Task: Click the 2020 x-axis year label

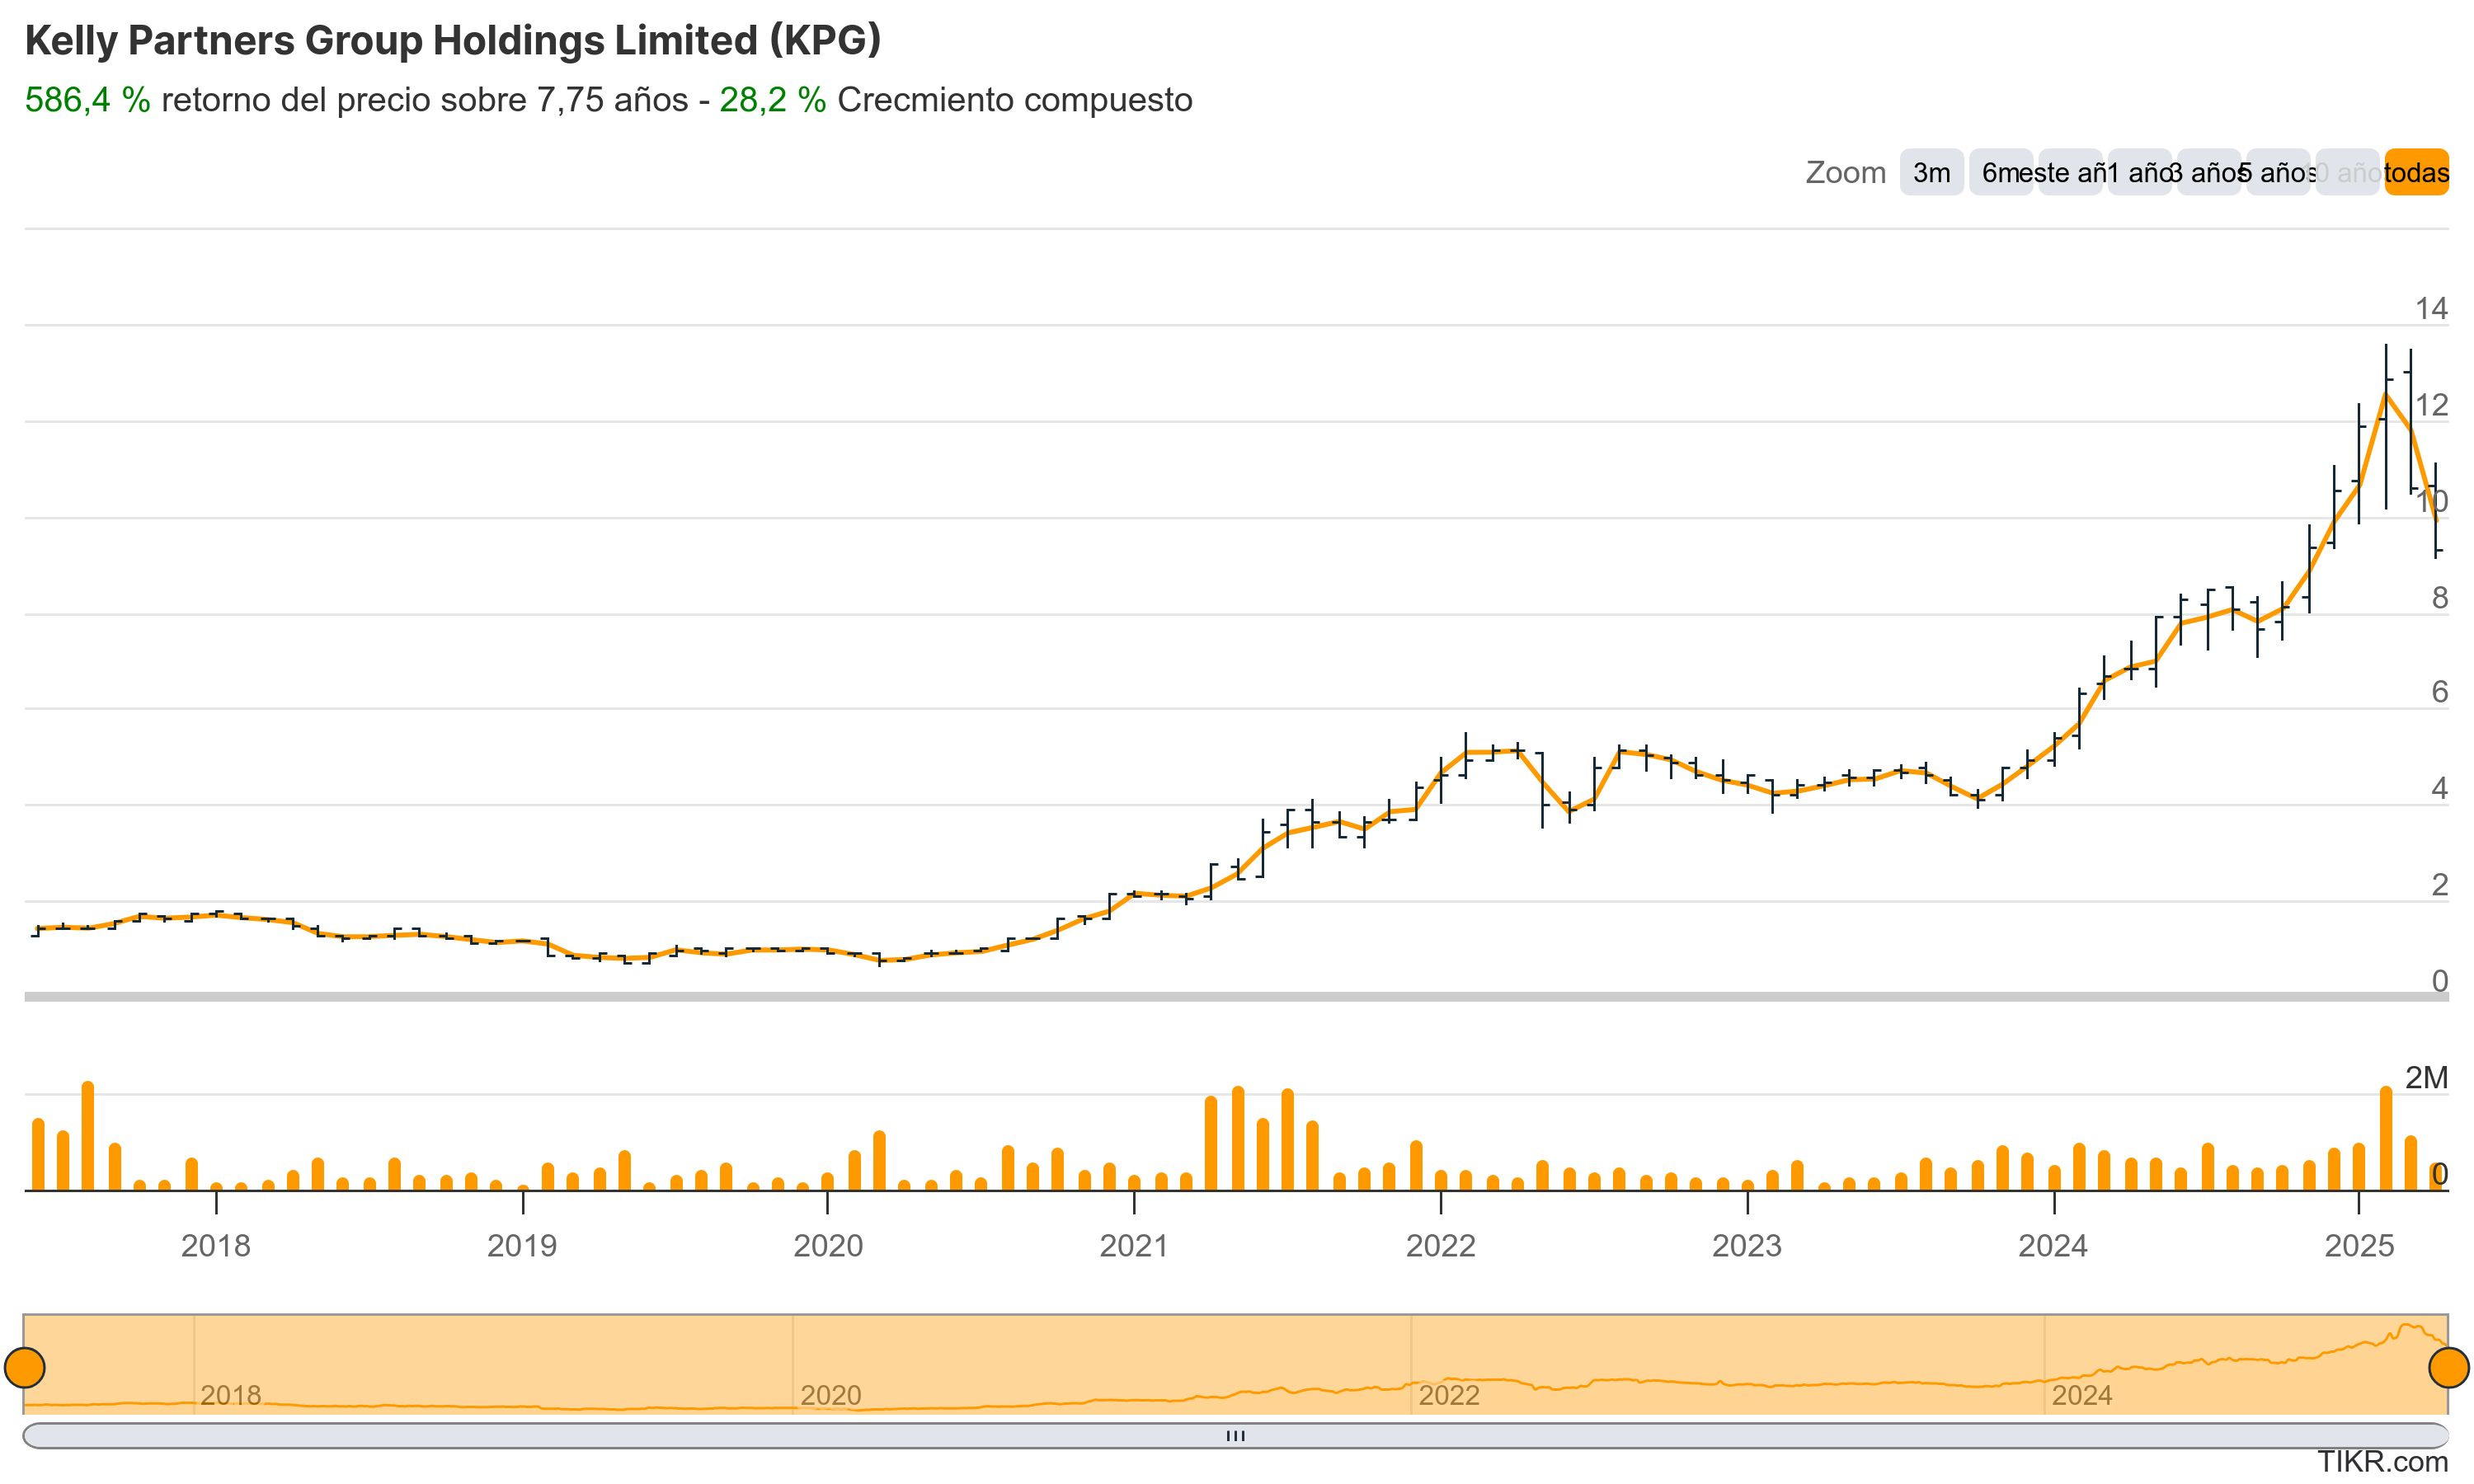Action: coord(828,1246)
